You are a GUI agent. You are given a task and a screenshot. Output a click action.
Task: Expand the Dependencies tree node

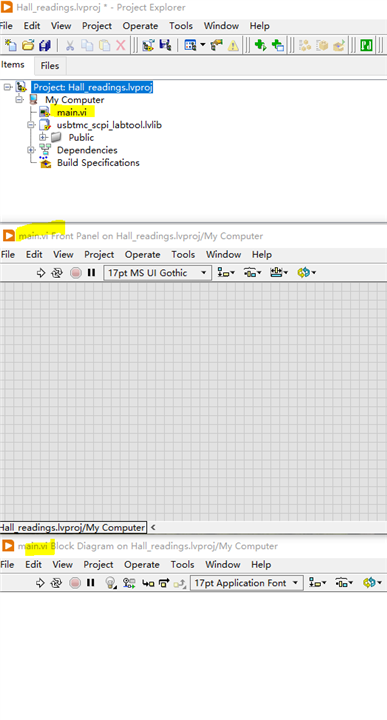pyautogui.click(x=31, y=150)
